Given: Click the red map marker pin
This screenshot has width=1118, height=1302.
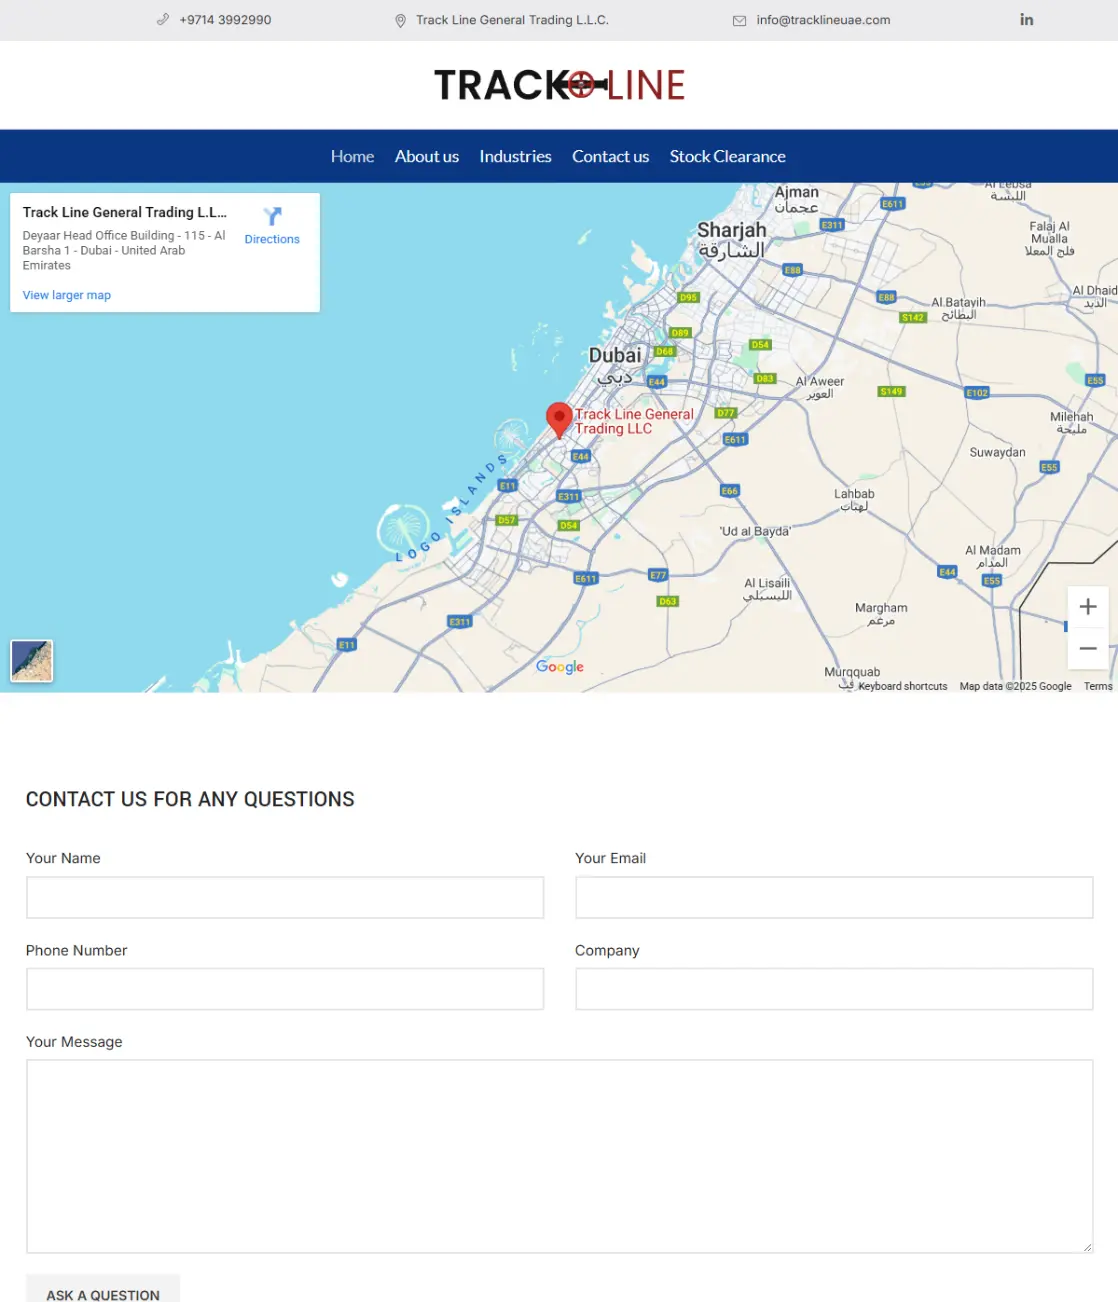Looking at the screenshot, I should pyautogui.click(x=559, y=420).
